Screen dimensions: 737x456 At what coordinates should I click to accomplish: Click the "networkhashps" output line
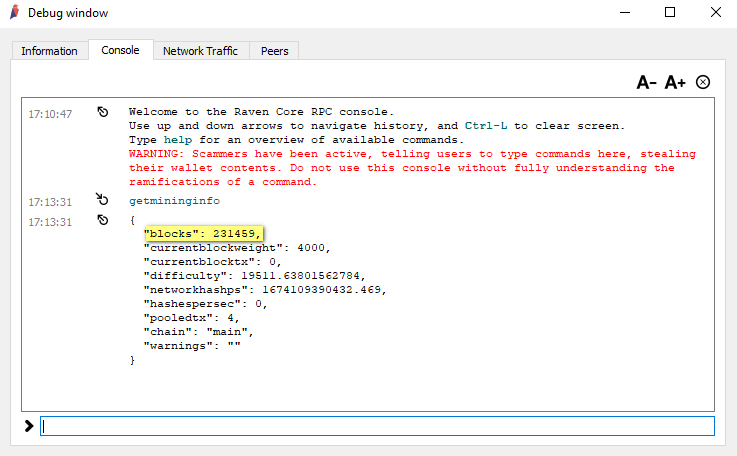click(x=264, y=290)
